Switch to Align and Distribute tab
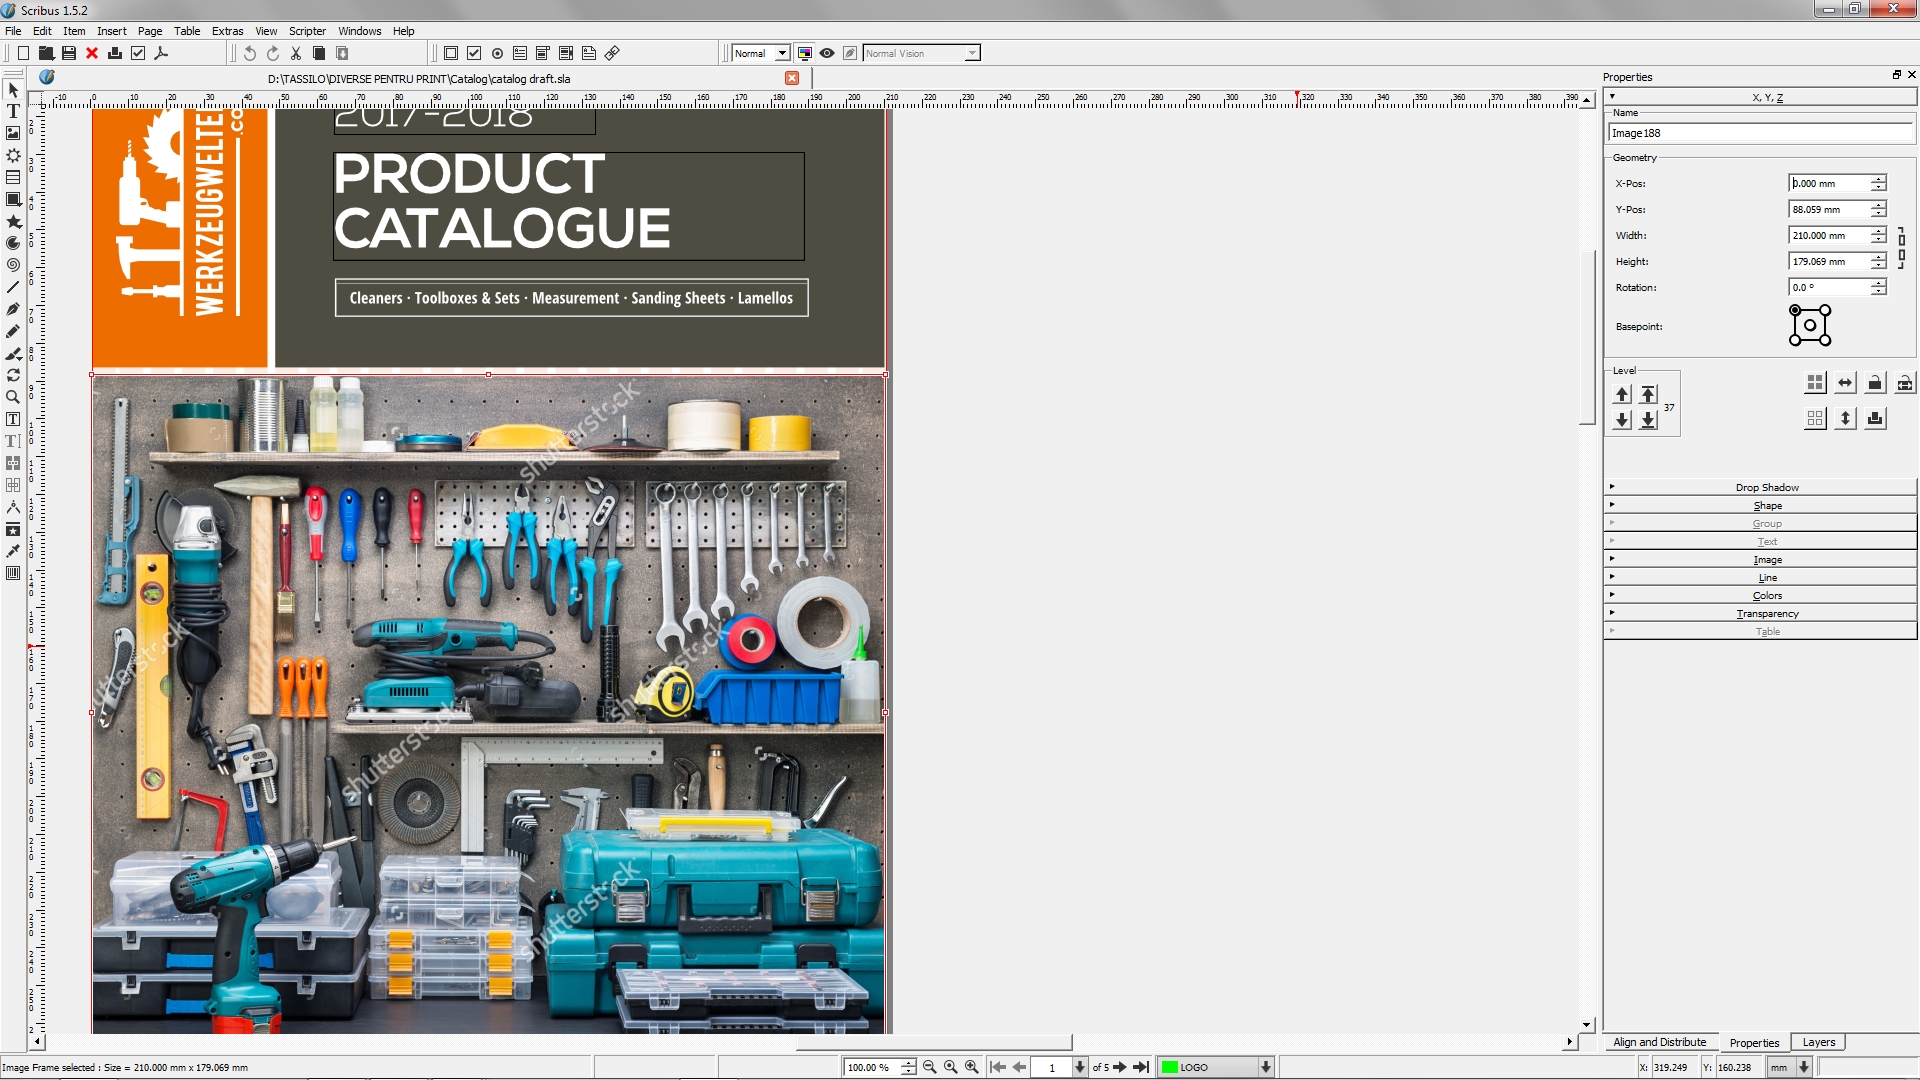The width and height of the screenshot is (1920, 1080). click(x=1659, y=1042)
